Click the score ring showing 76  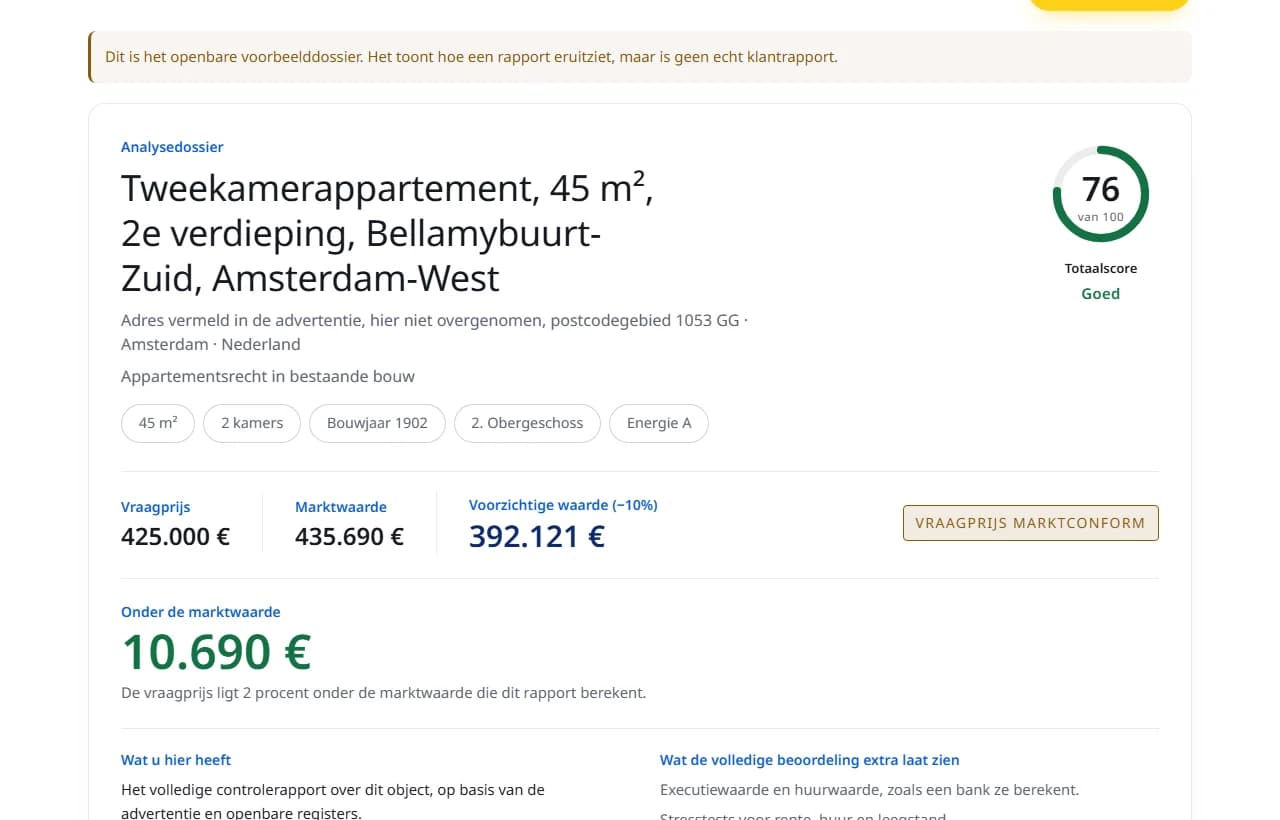(x=1101, y=194)
